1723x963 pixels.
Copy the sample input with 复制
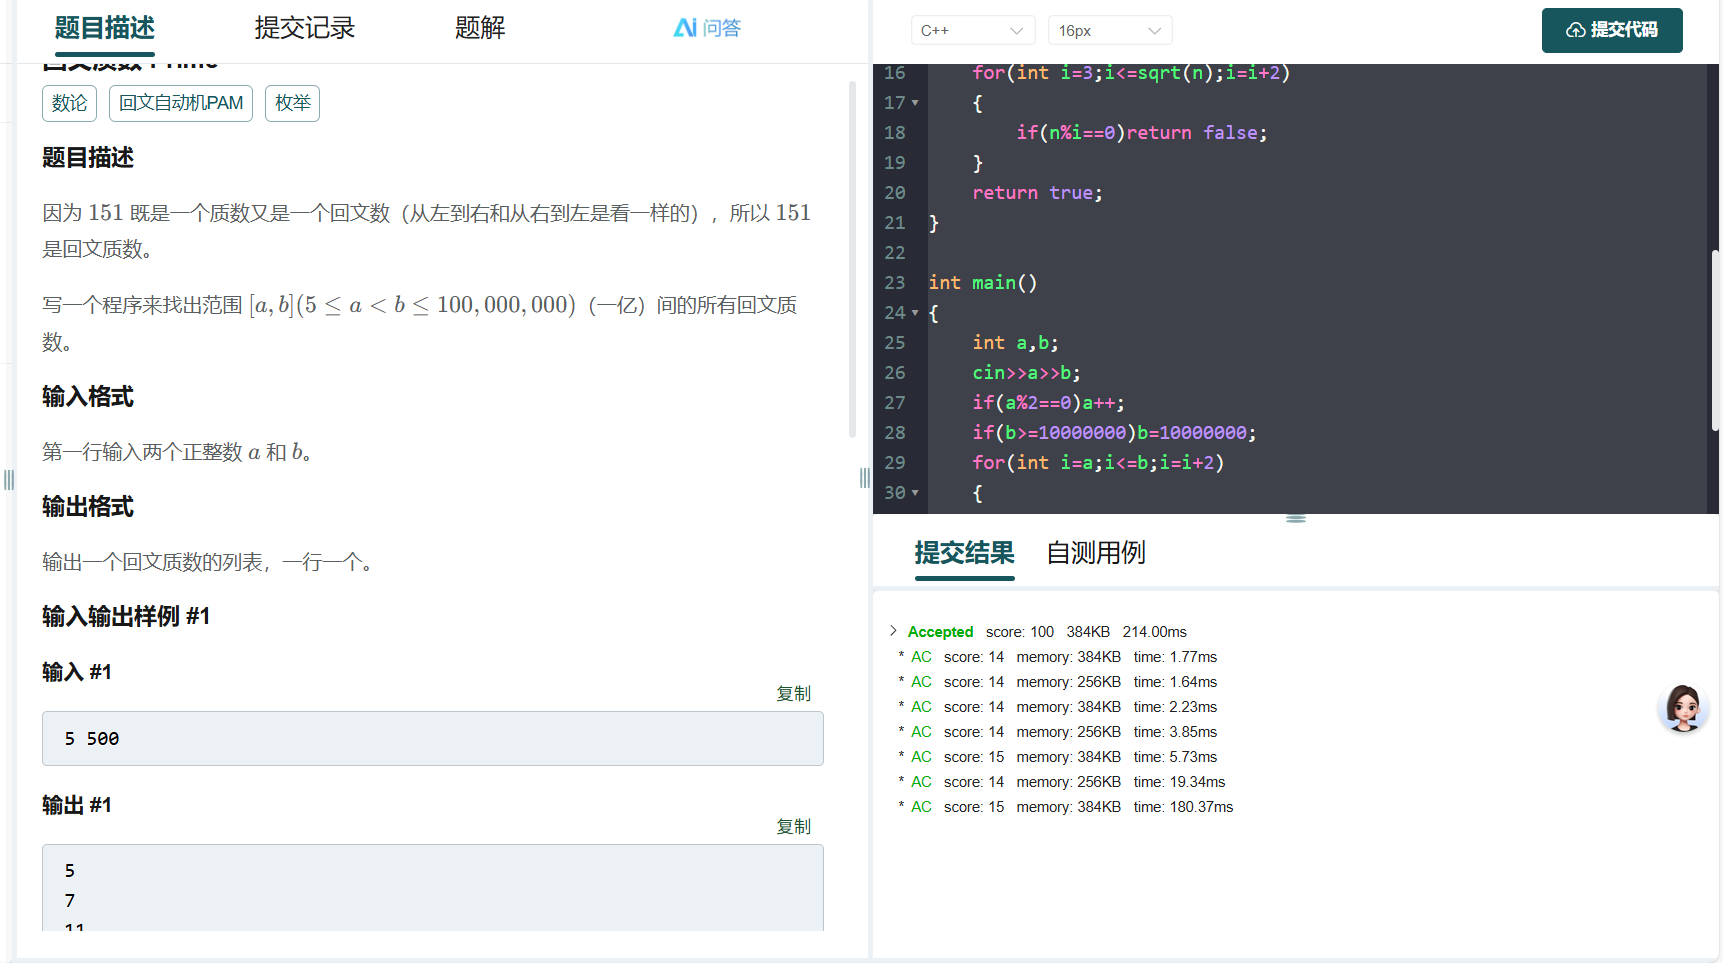tap(793, 694)
